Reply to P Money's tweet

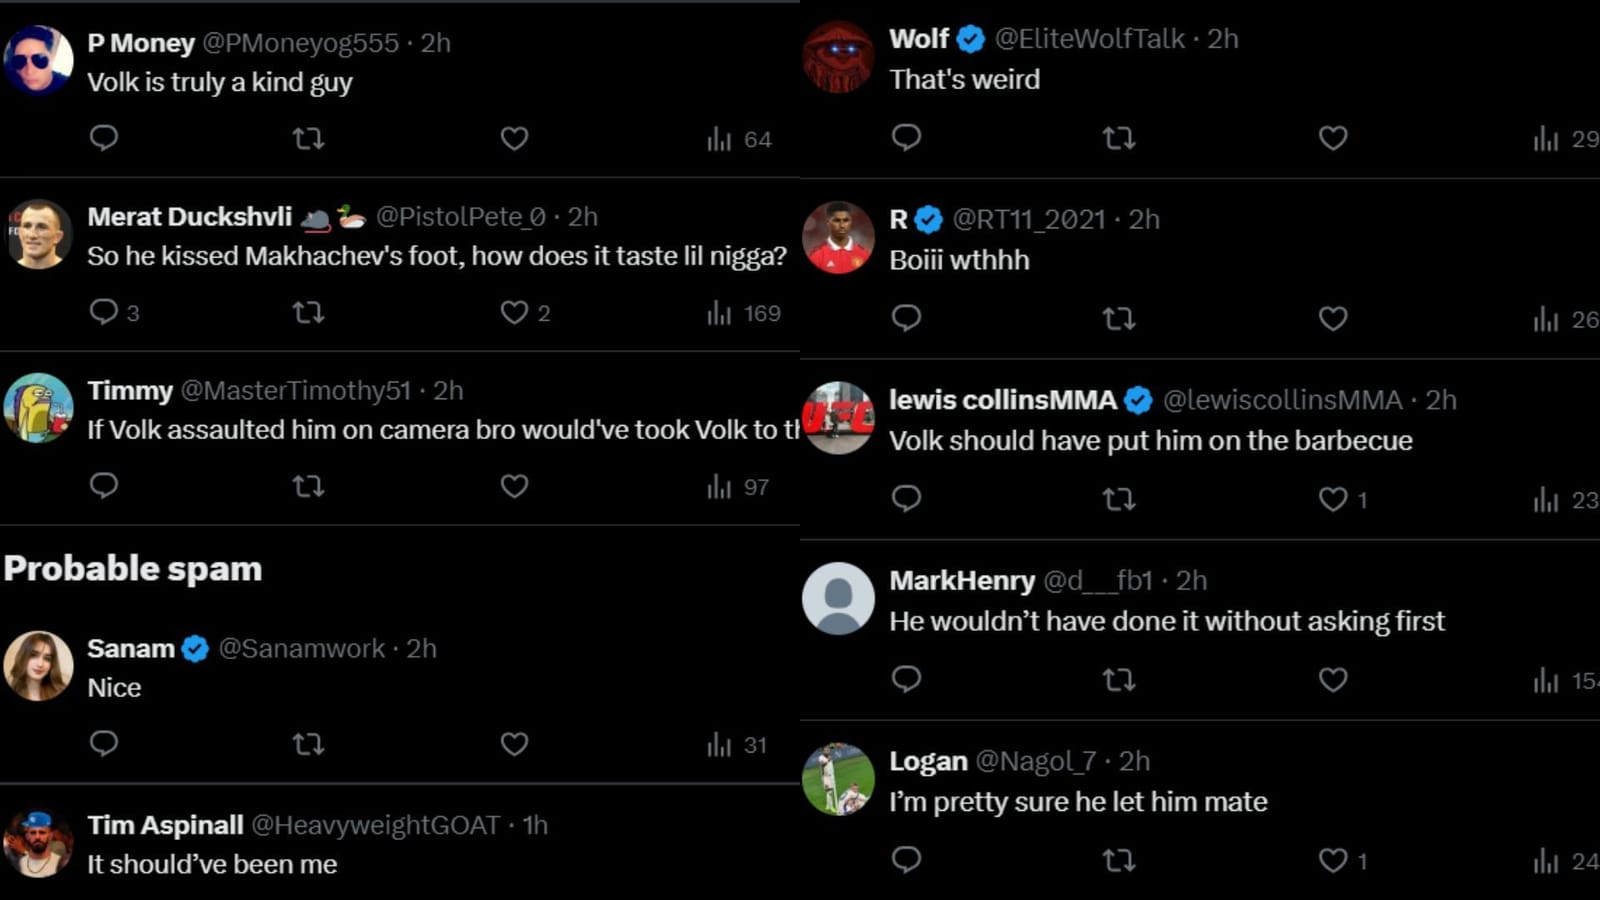click(104, 138)
